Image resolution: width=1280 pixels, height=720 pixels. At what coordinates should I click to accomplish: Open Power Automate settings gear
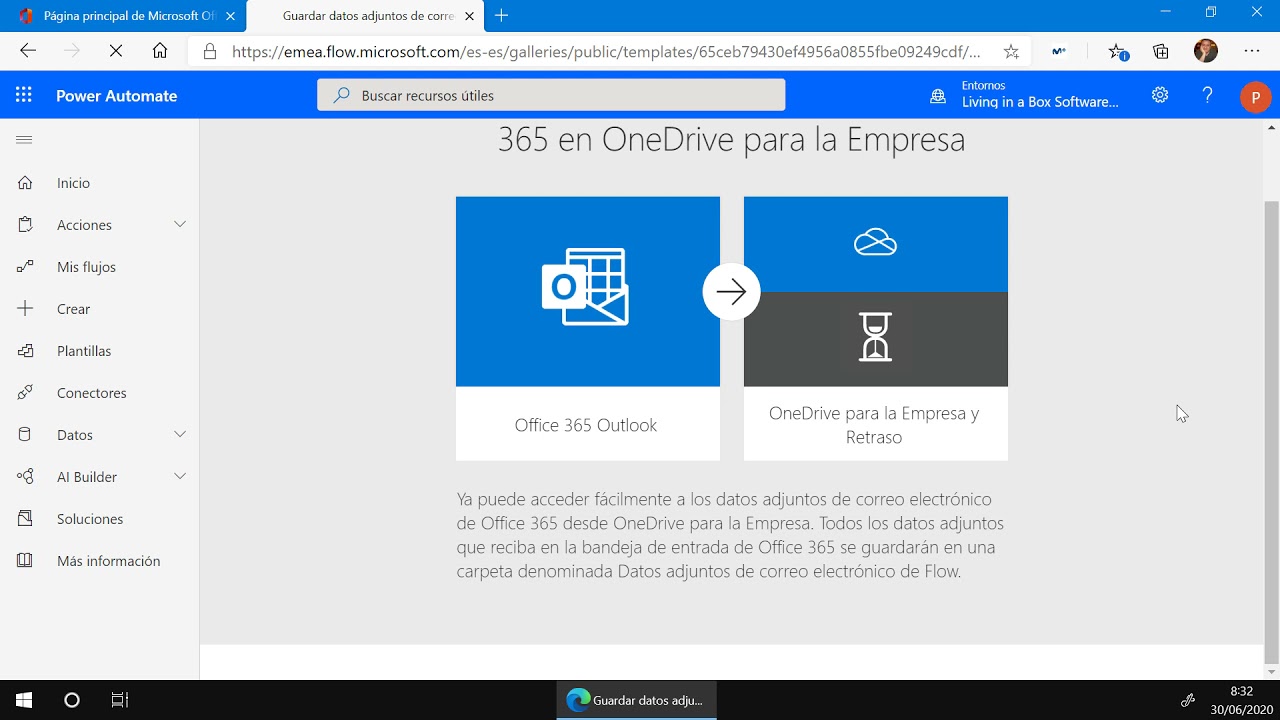(x=1160, y=95)
